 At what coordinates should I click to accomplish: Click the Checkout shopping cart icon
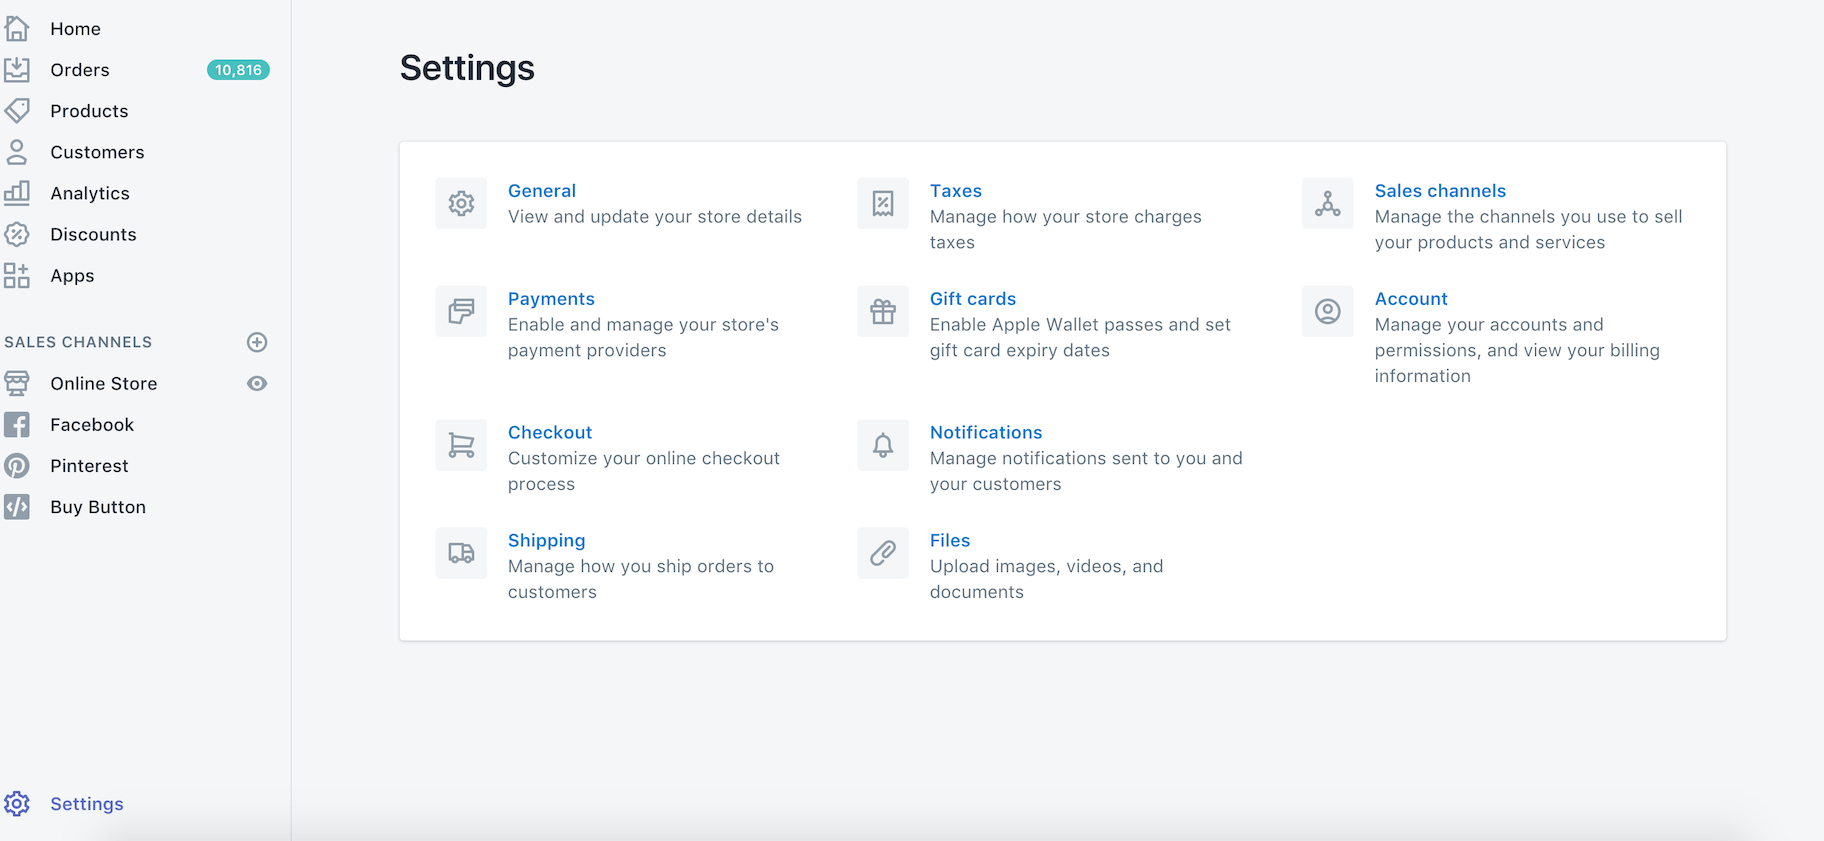click(x=461, y=446)
